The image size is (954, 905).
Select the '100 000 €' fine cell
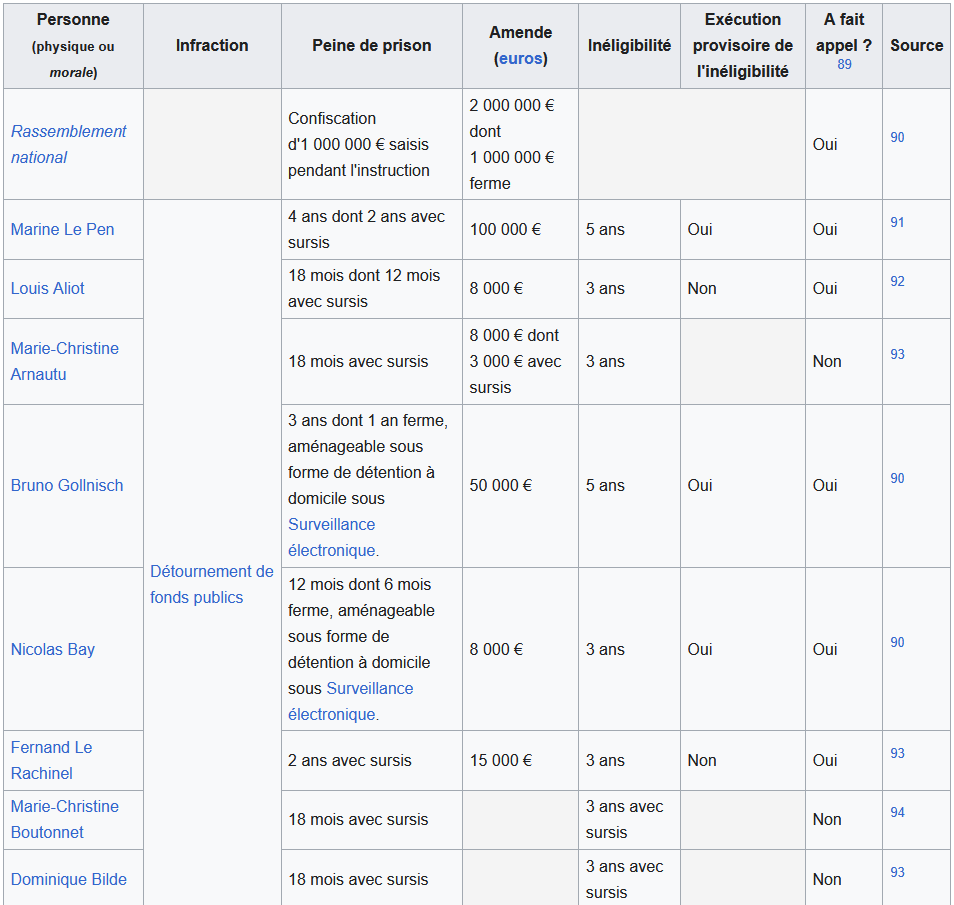point(520,229)
